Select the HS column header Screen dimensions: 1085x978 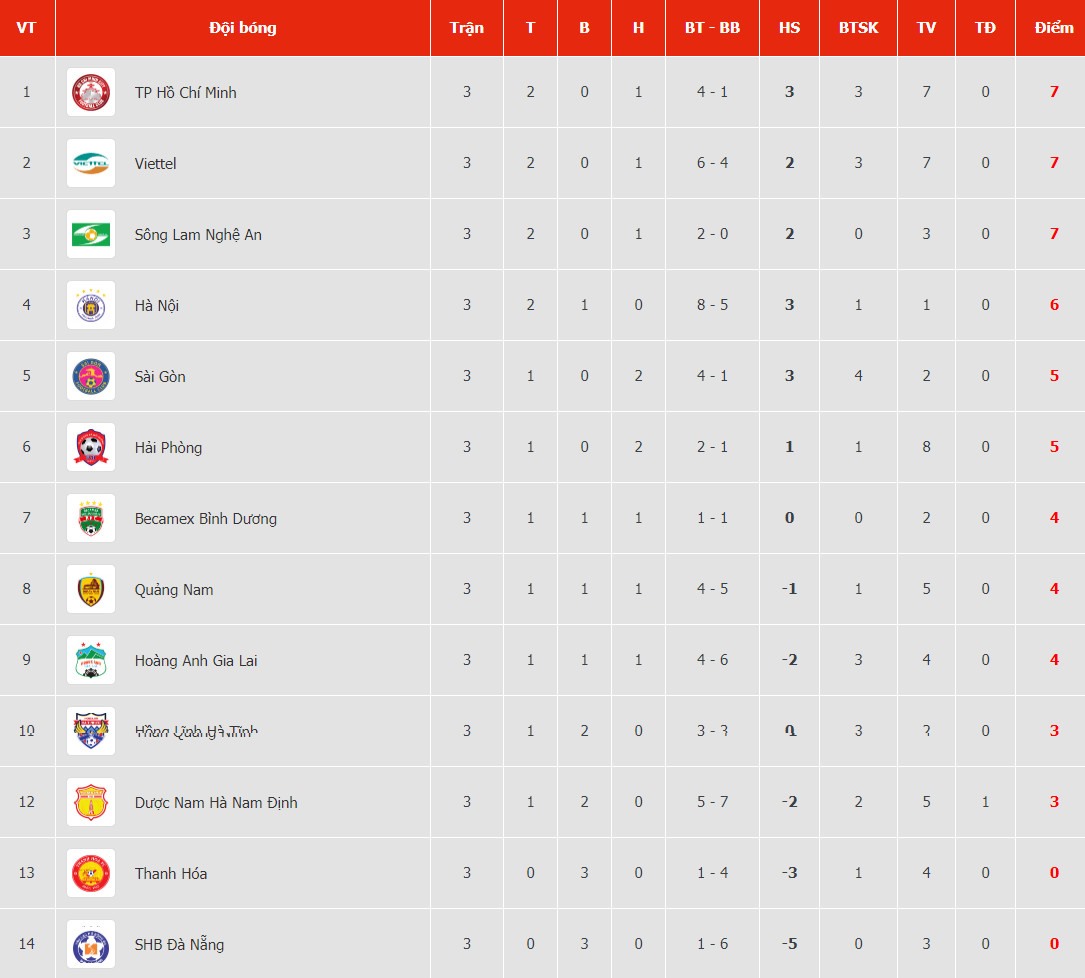pyautogui.click(x=789, y=28)
